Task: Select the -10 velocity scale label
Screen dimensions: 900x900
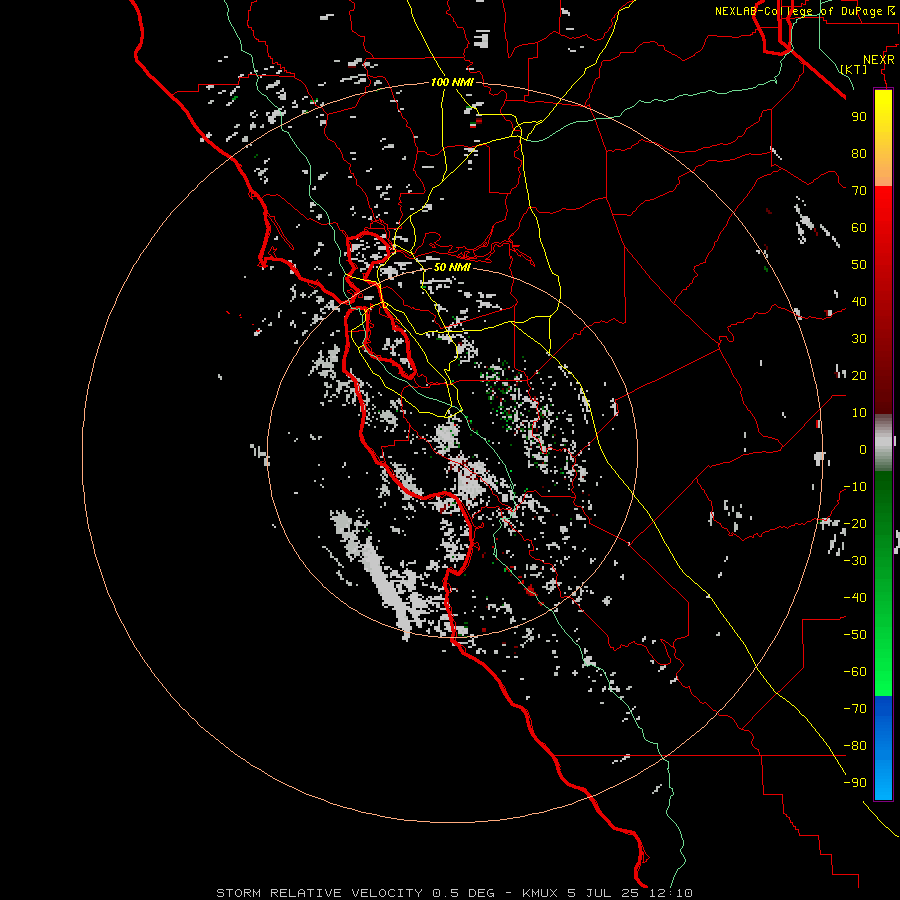Action: (x=855, y=487)
